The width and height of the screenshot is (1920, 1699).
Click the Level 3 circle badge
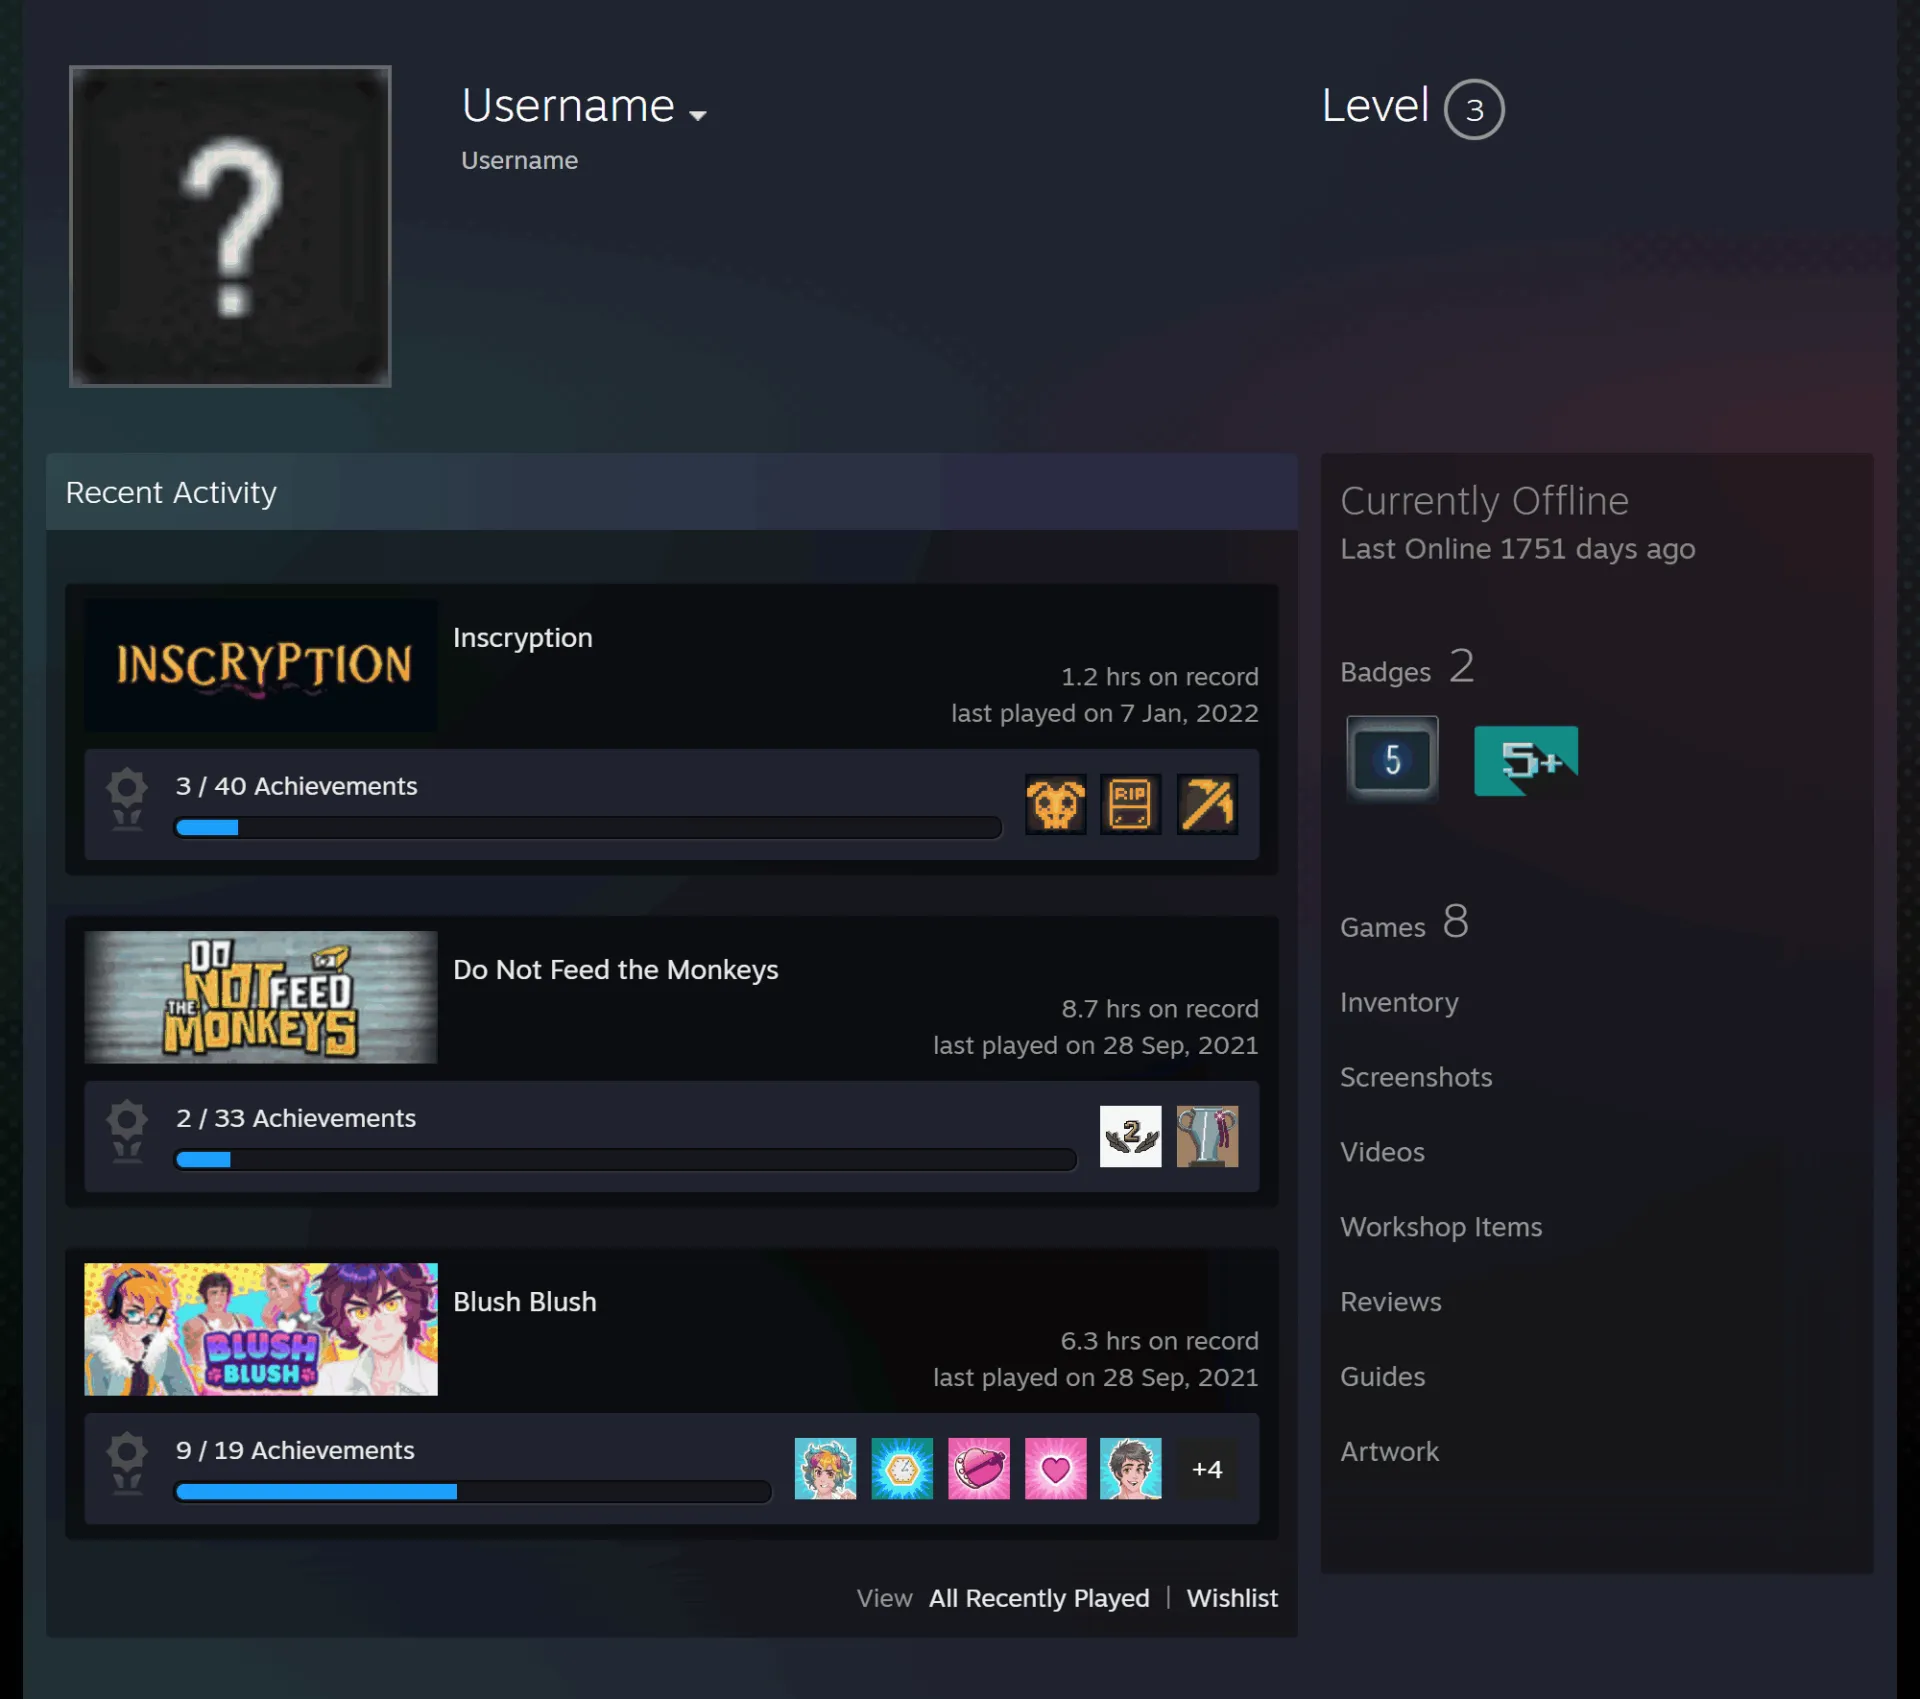pos(1473,109)
